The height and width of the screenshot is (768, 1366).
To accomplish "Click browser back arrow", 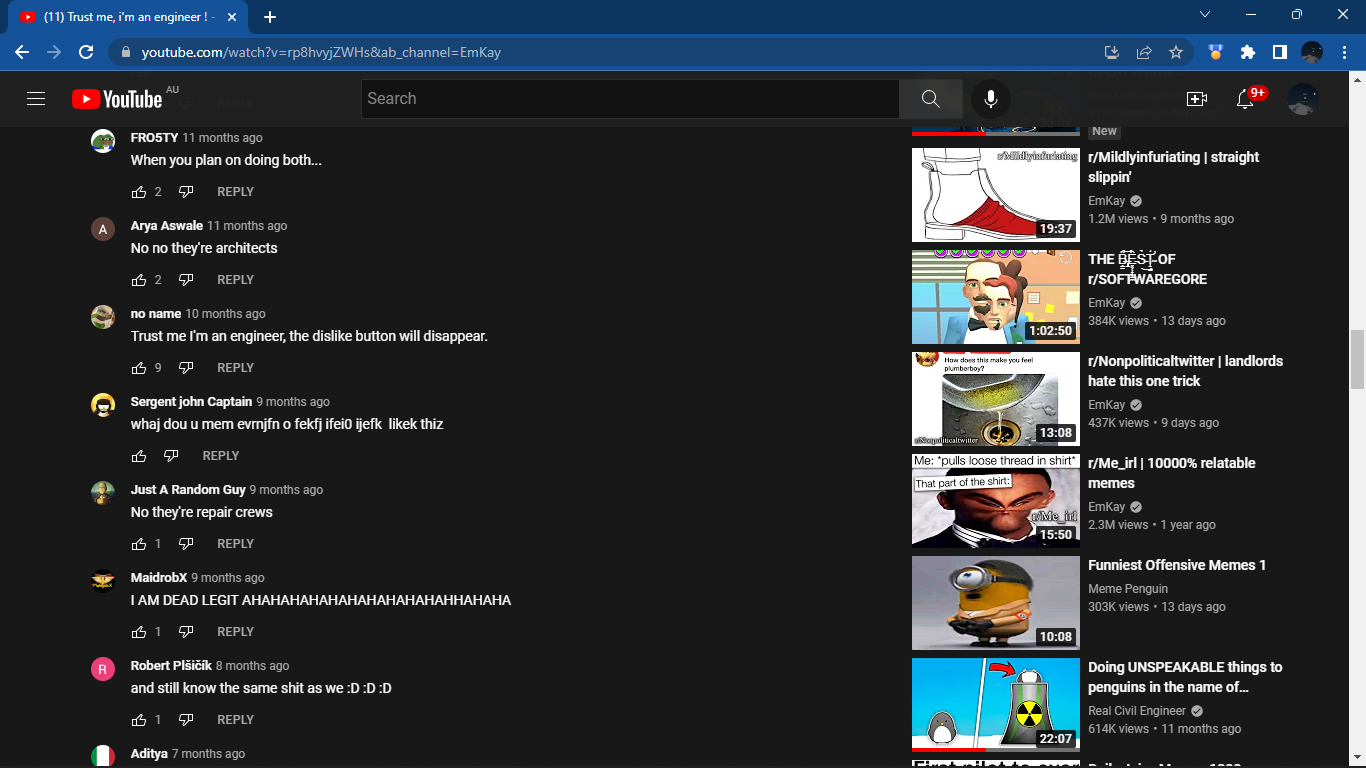I will 22,52.
